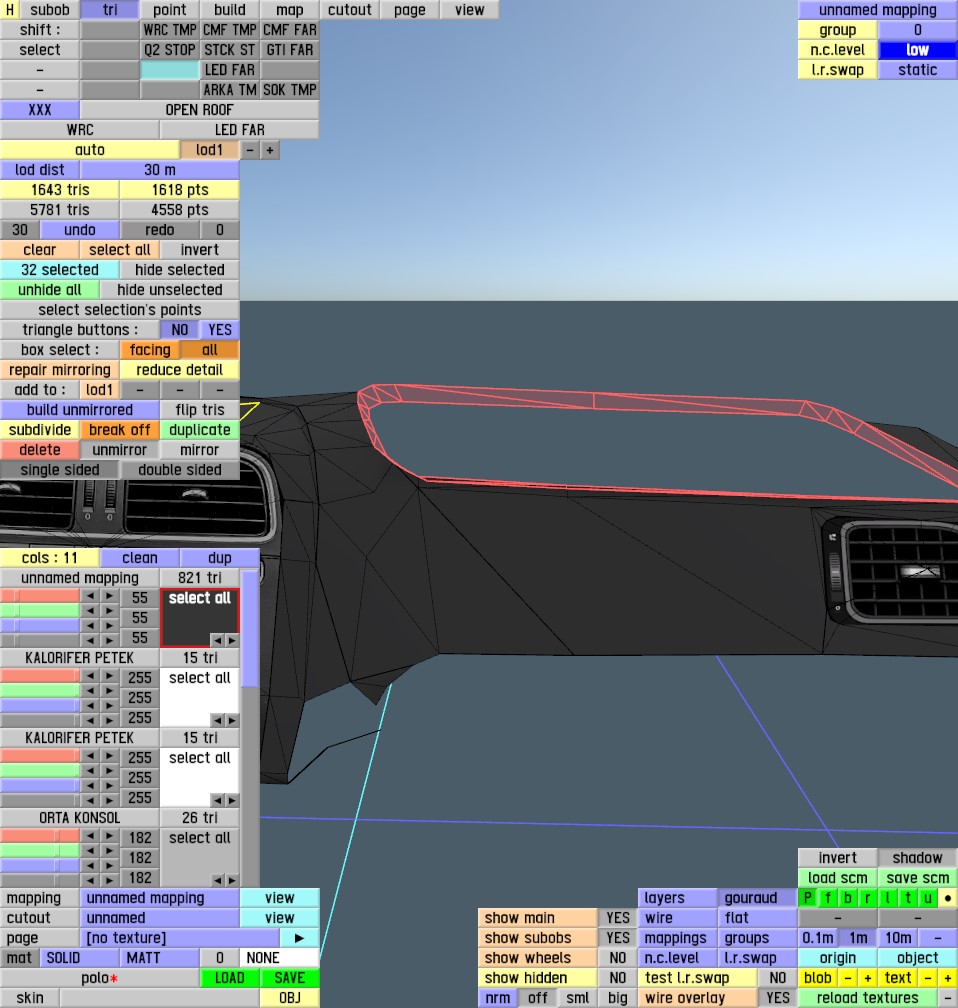The height and width of the screenshot is (1008, 958).
Task: Click hide selected
Action: coord(179,269)
